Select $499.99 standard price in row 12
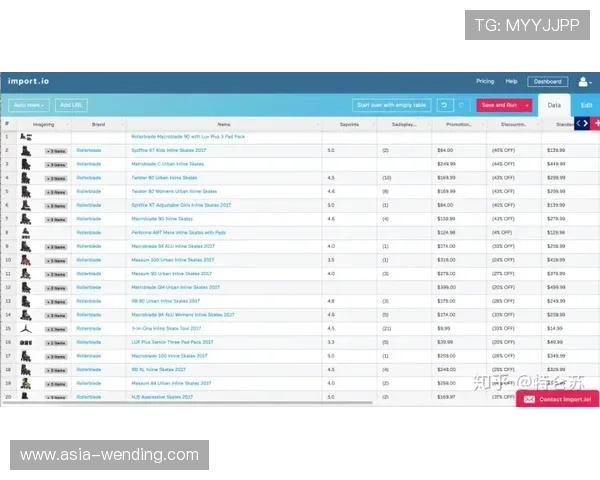Image resolution: width=600 pixels, height=480 pixels. 556,287
